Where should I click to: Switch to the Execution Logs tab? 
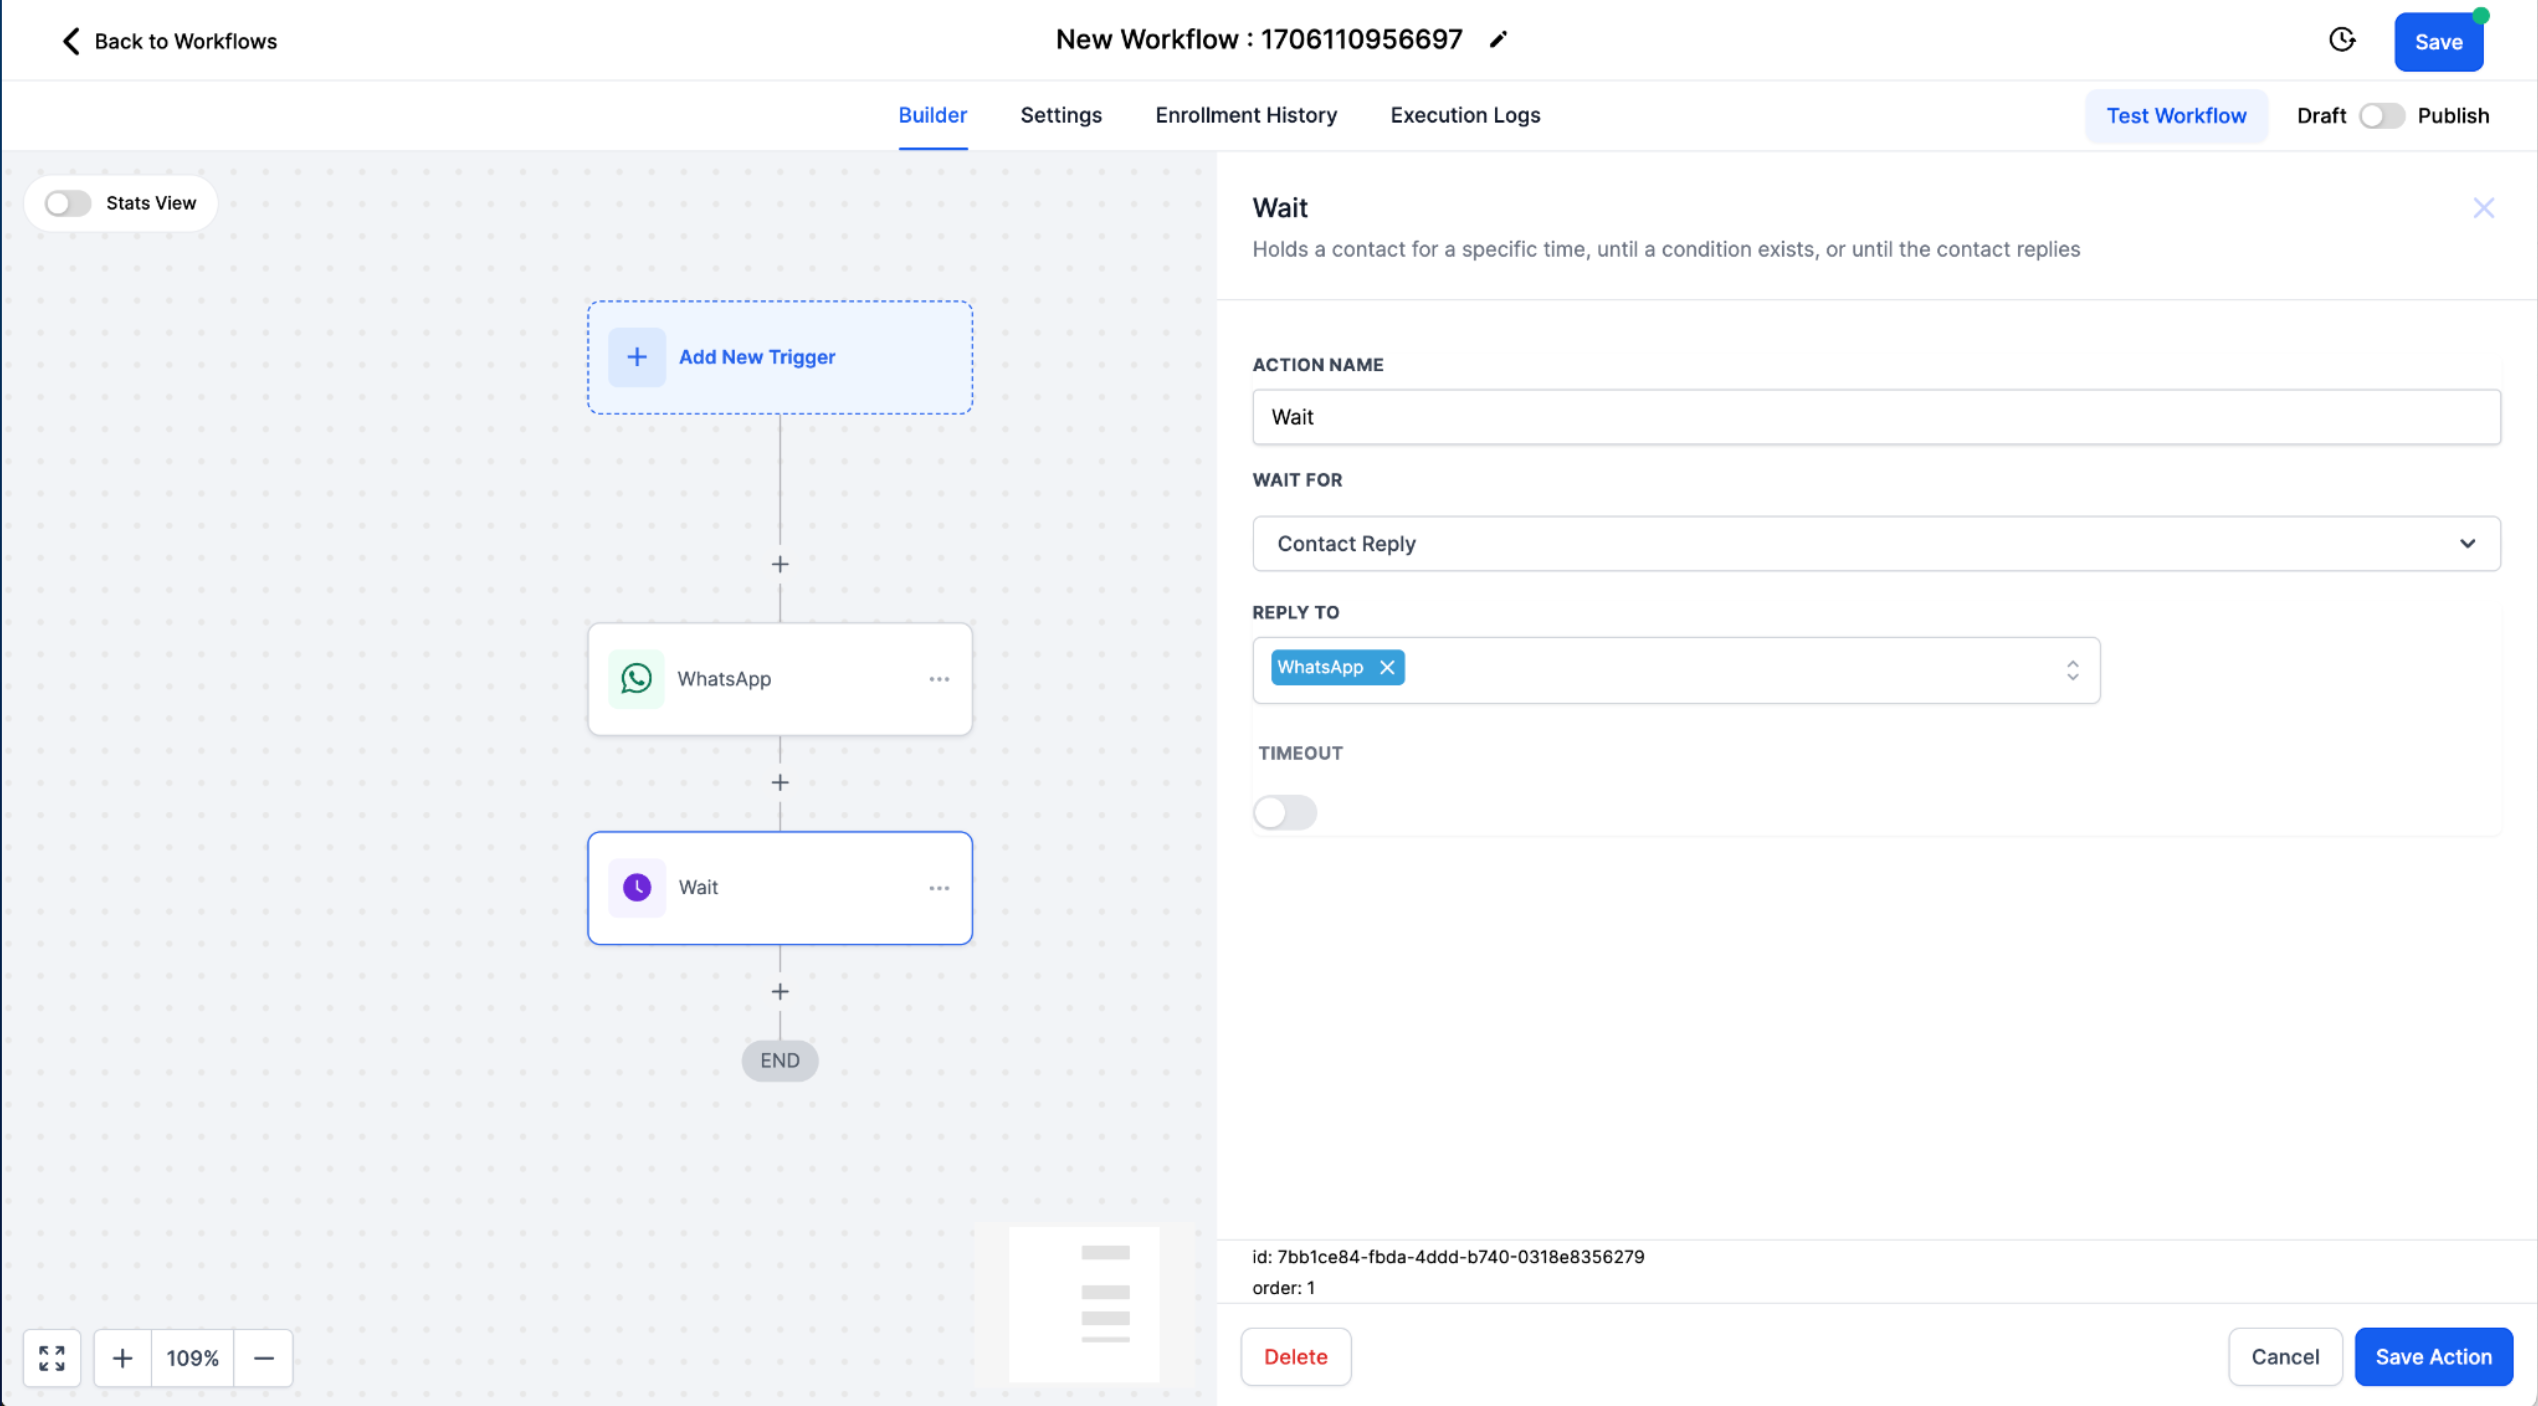[x=1465, y=114]
